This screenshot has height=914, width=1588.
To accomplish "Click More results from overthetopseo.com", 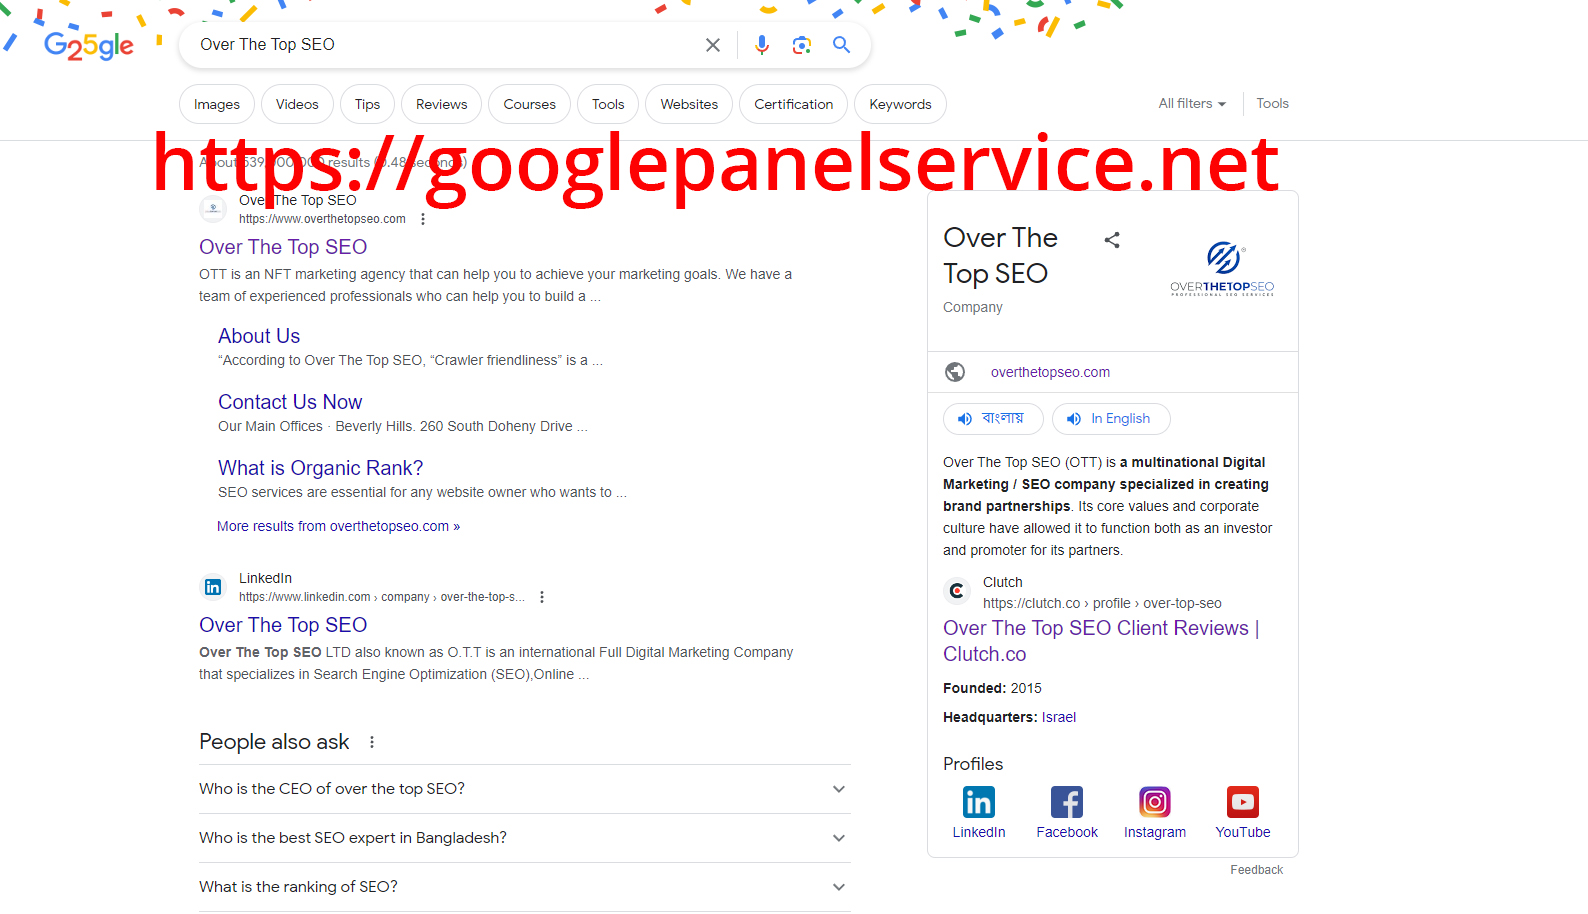I will [338, 526].
